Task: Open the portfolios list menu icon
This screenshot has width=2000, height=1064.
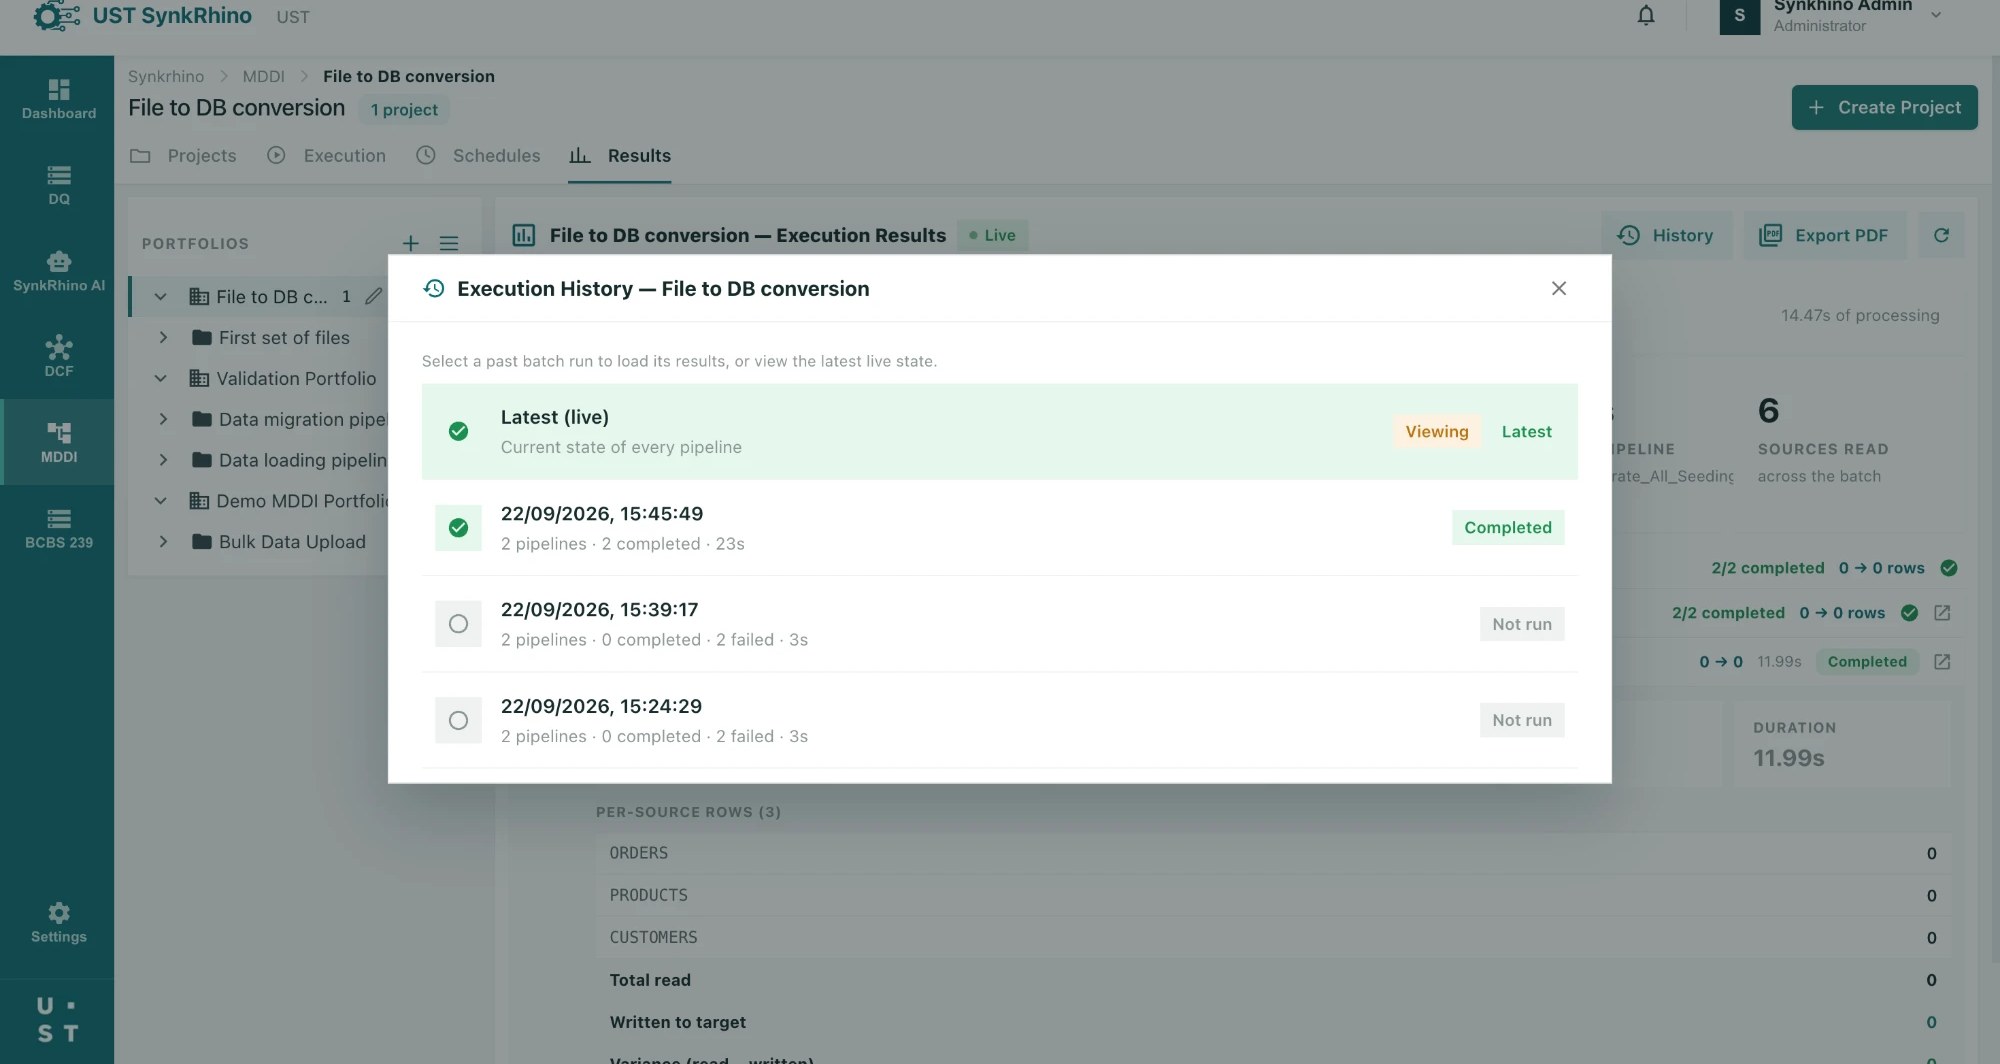Action: click(x=449, y=243)
